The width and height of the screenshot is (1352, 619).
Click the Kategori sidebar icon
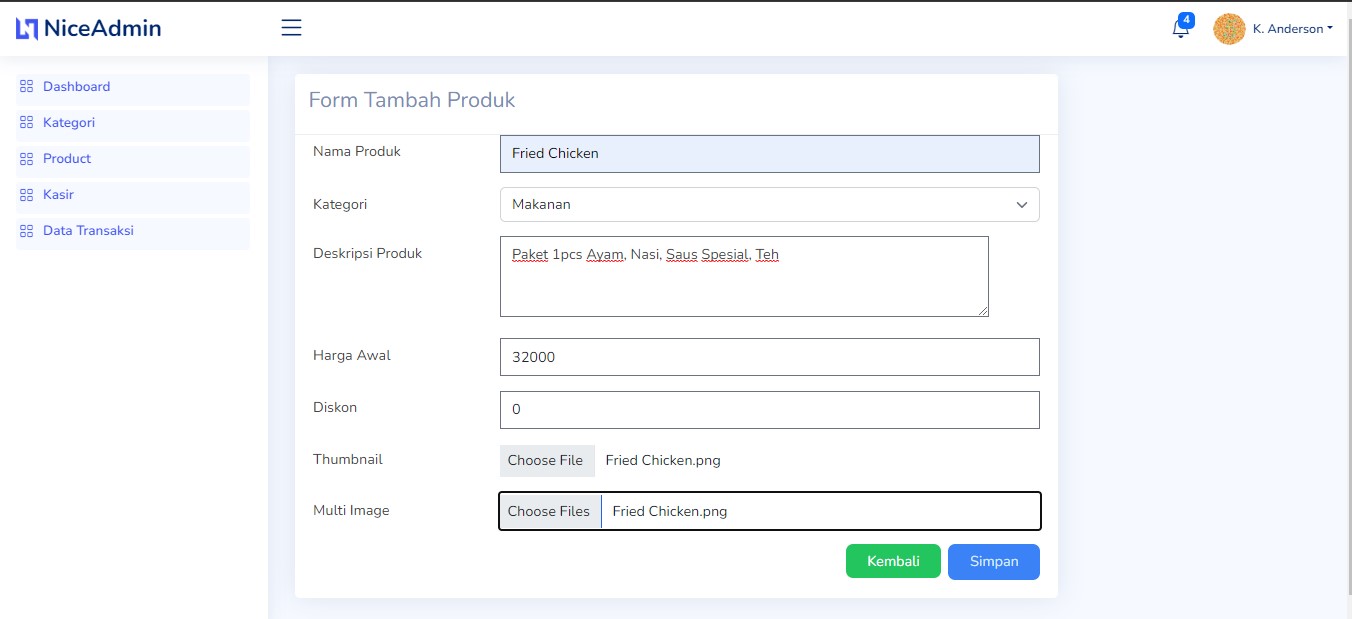(x=25, y=123)
